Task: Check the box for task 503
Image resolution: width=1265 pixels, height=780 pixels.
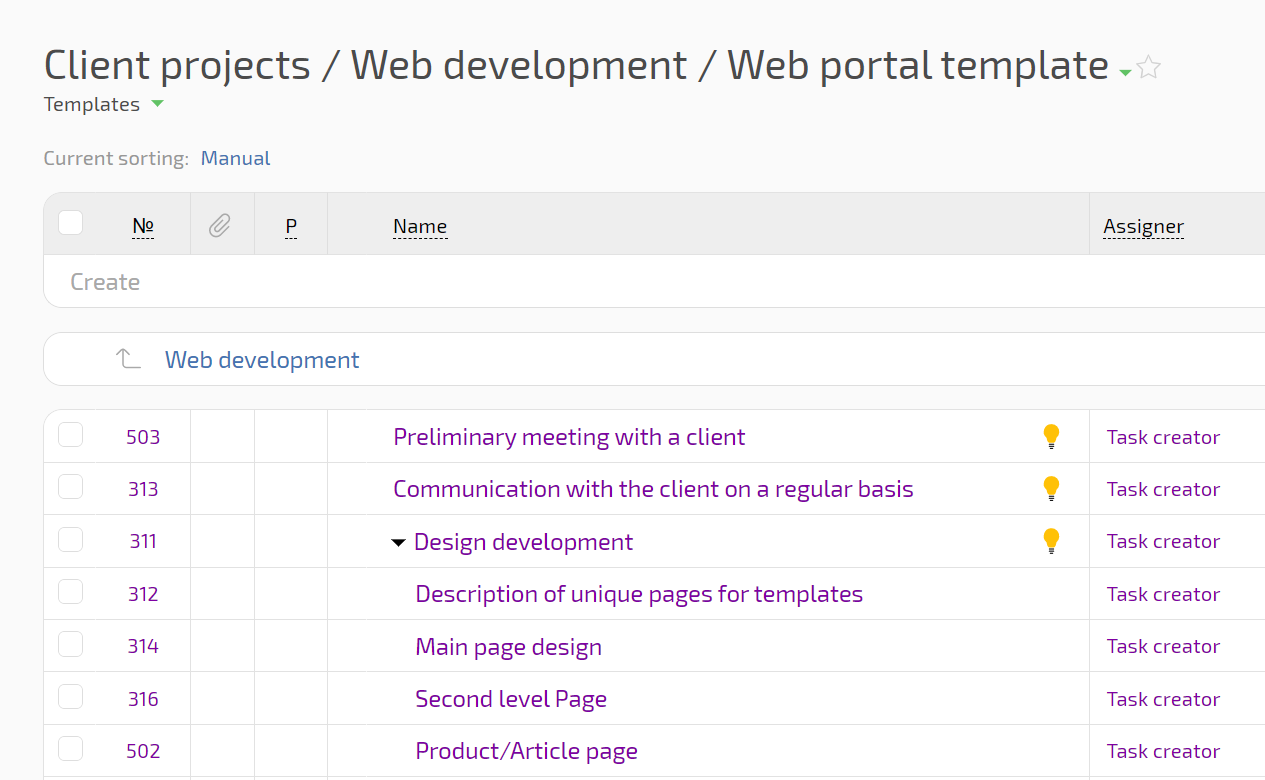Action: [x=70, y=435]
